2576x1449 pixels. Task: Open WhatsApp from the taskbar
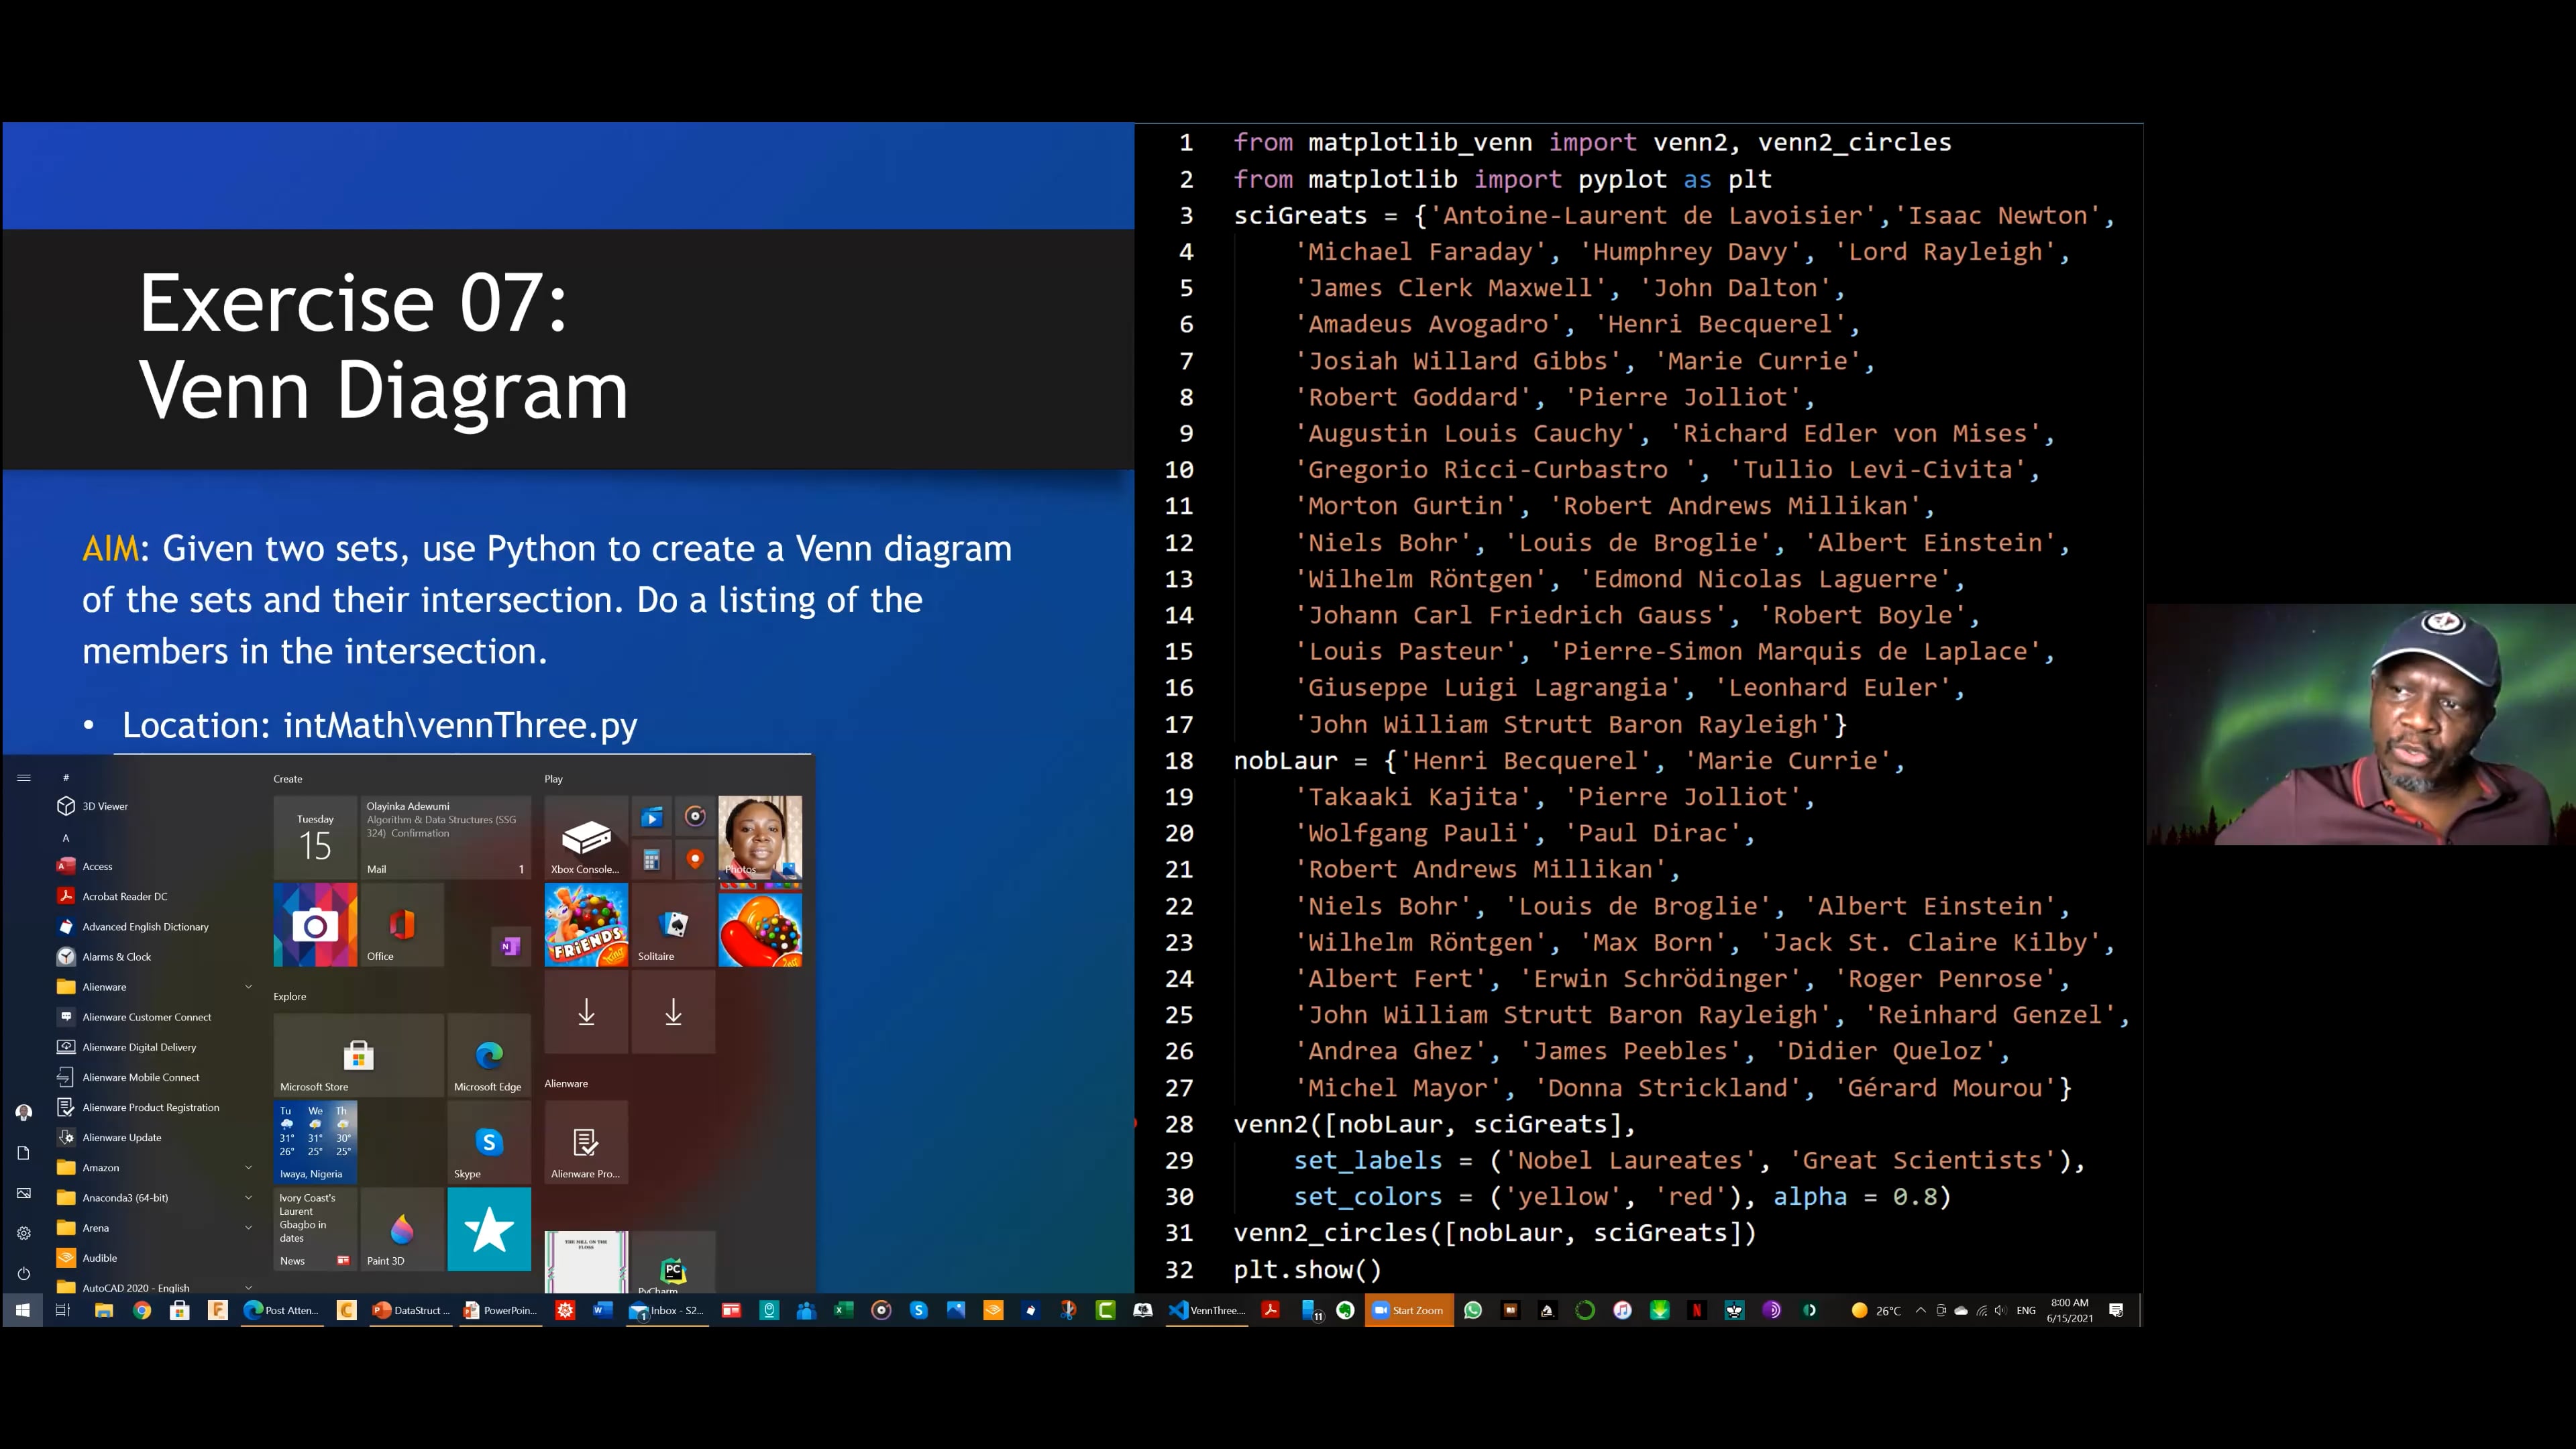click(1472, 1310)
